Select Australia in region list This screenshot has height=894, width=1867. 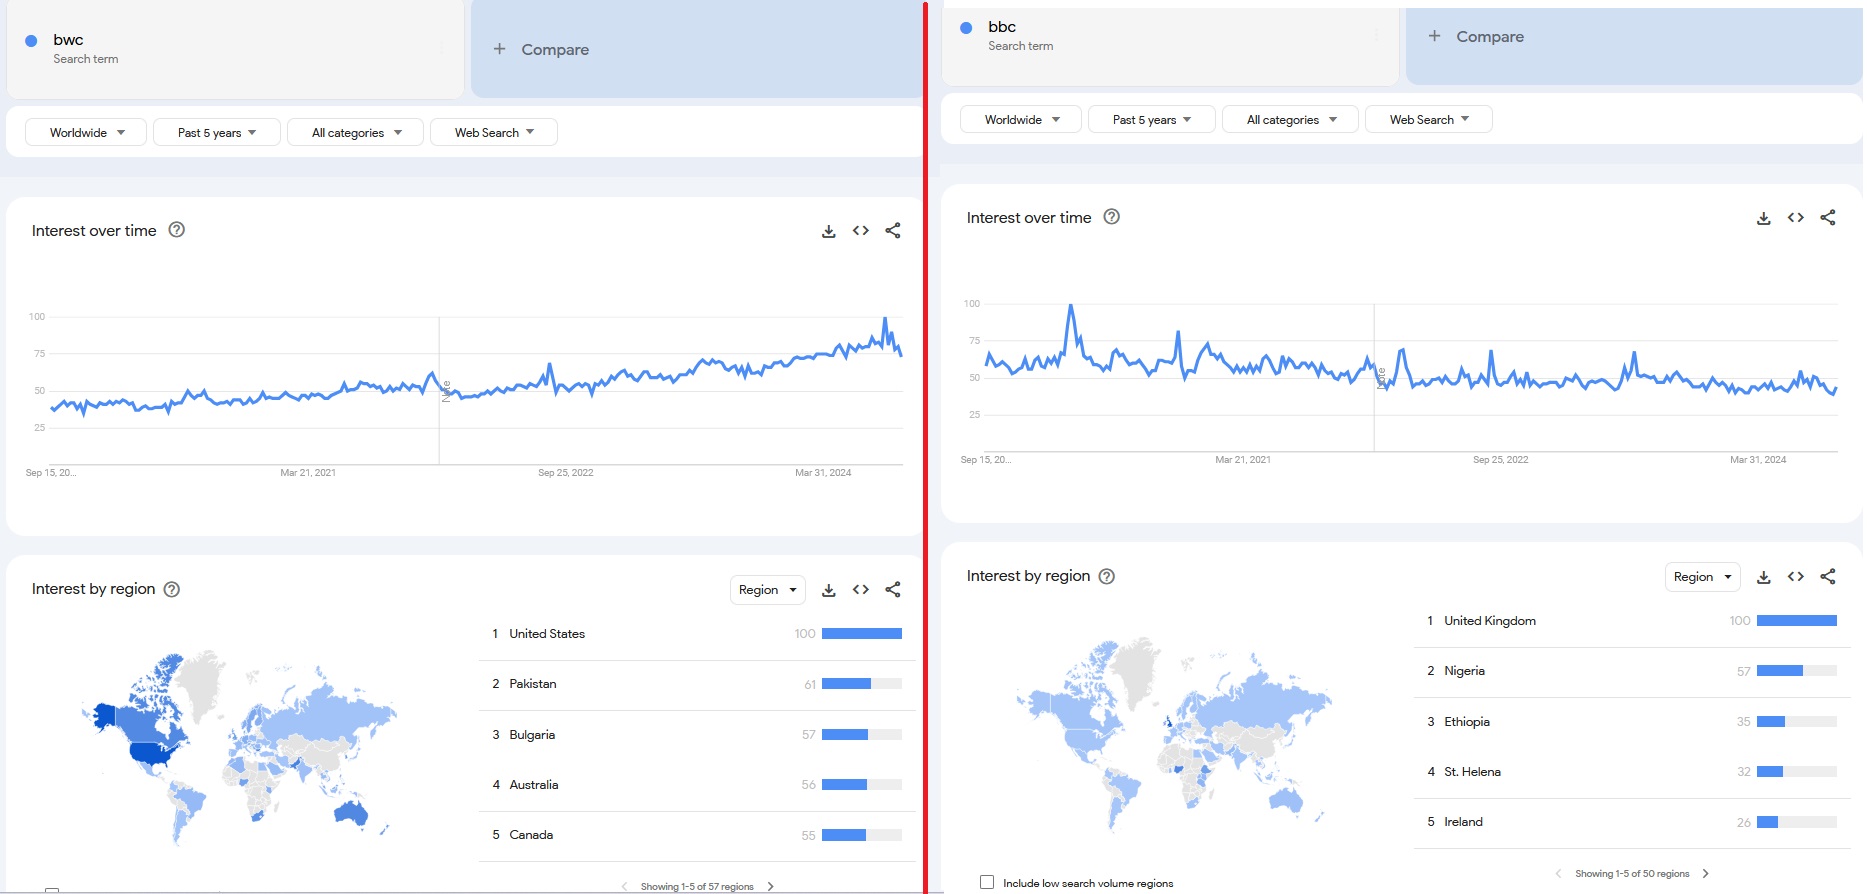(534, 785)
